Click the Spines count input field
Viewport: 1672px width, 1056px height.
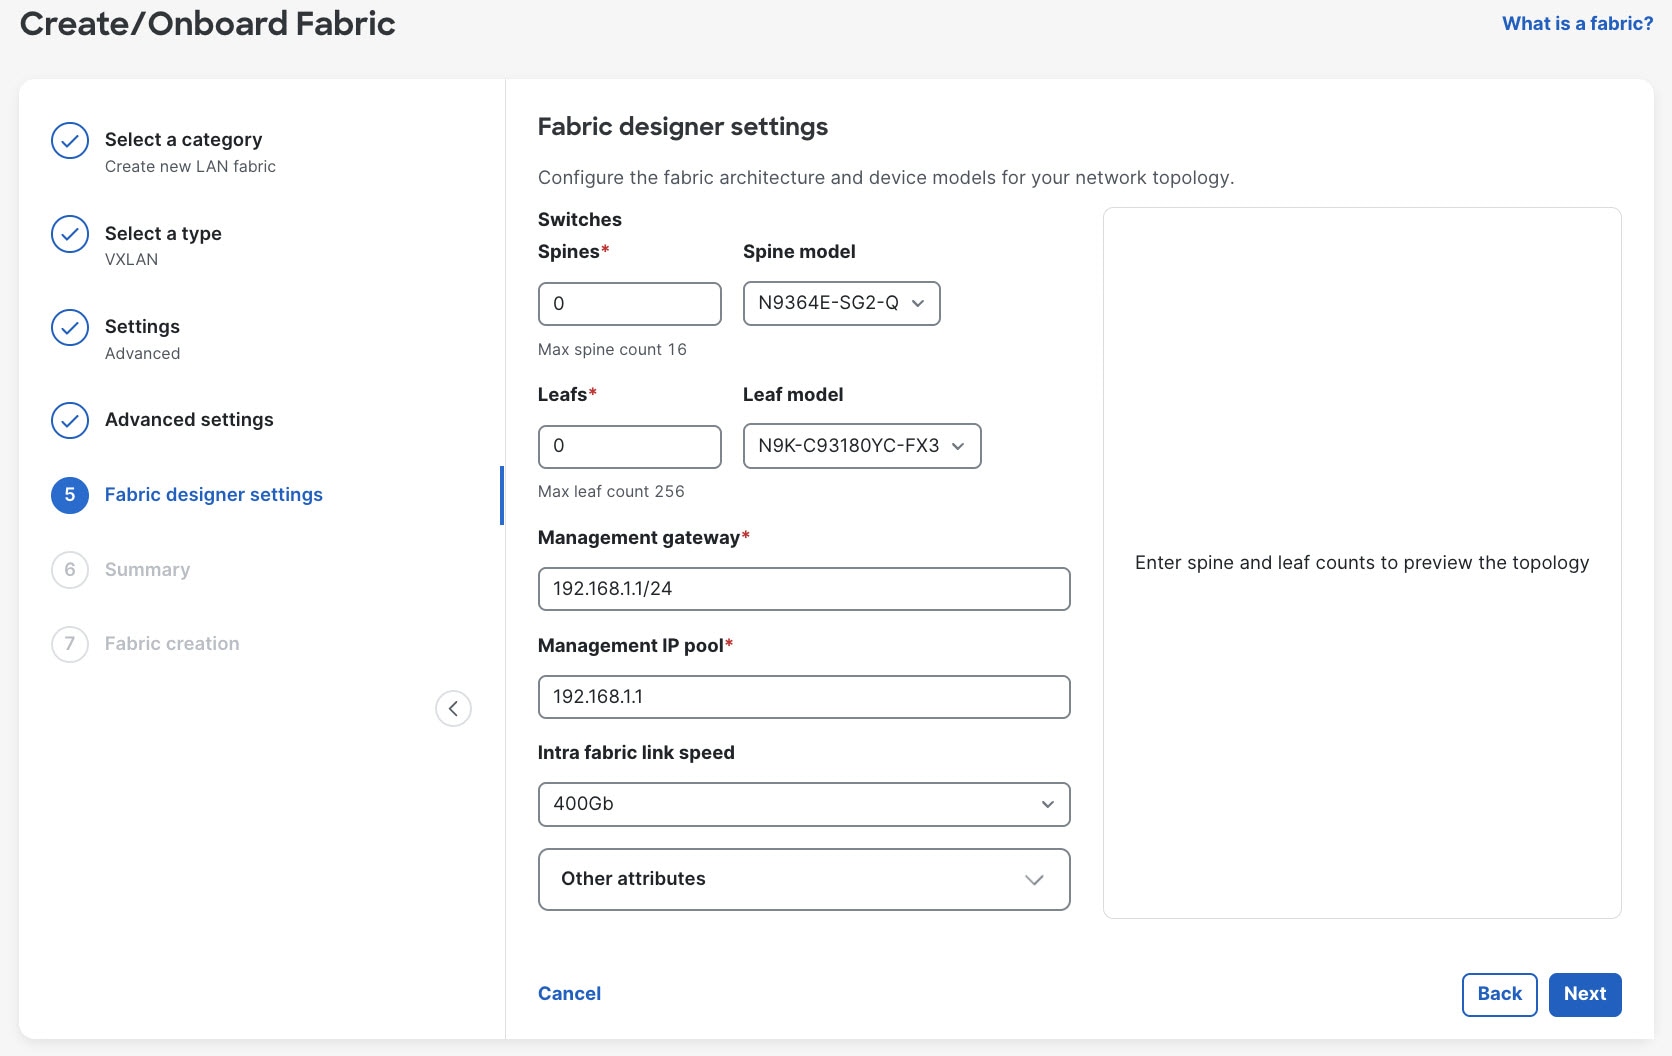[629, 304]
